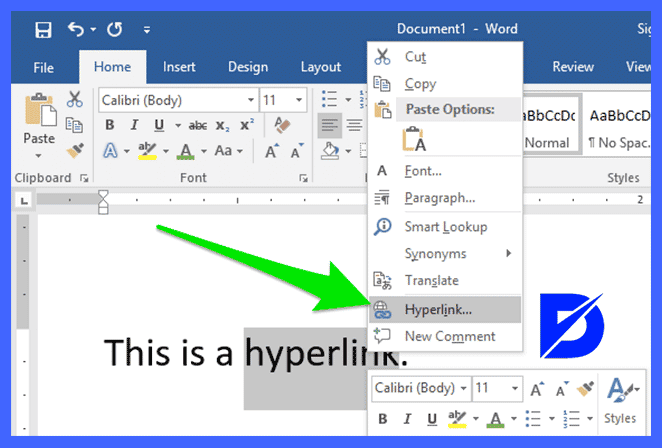This screenshot has height=448, width=662.
Task: Open ribbon font color dropdown arrow
Action: click(x=204, y=151)
